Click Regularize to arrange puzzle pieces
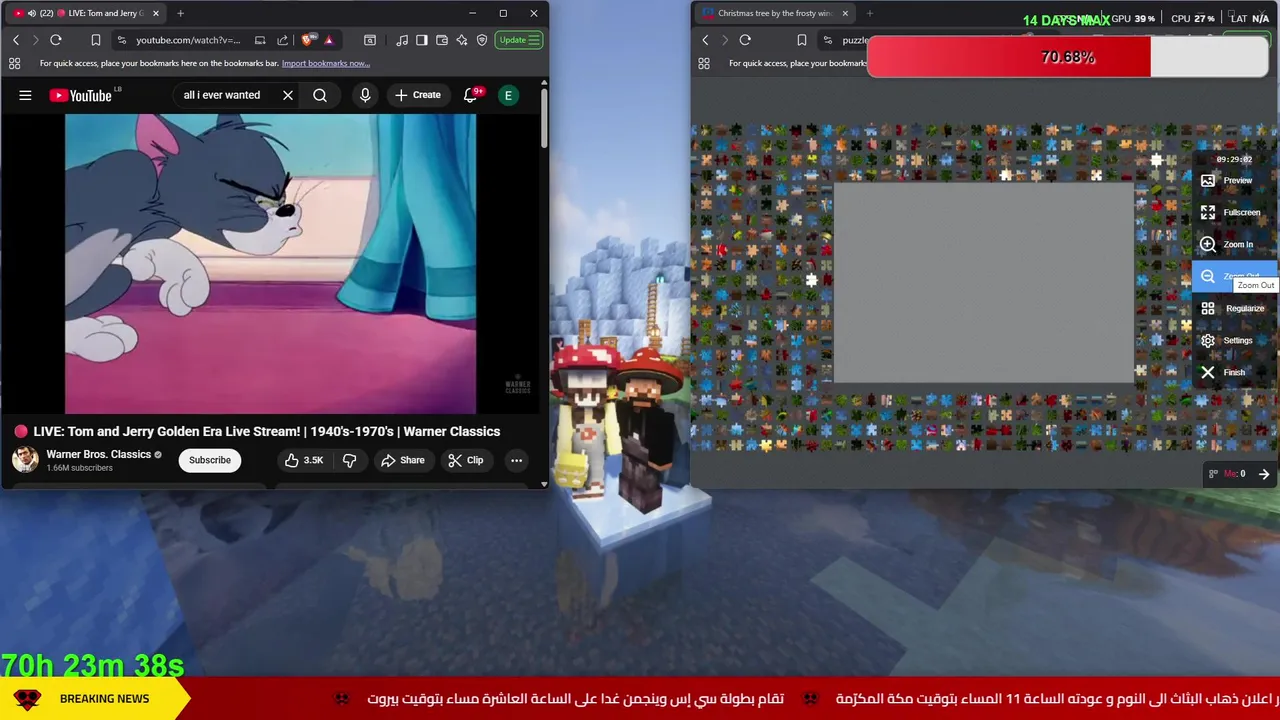1280x720 pixels. tap(1234, 308)
